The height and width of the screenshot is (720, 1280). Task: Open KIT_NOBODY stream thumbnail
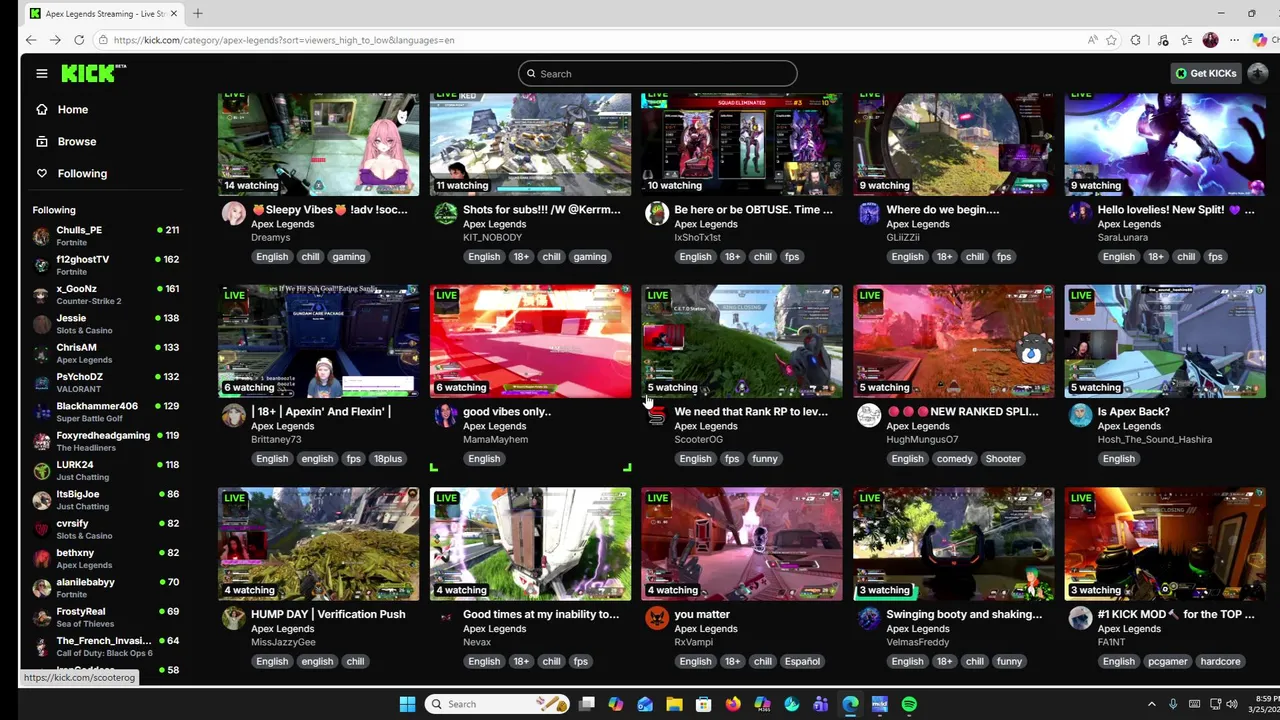click(x=530, y=144)
